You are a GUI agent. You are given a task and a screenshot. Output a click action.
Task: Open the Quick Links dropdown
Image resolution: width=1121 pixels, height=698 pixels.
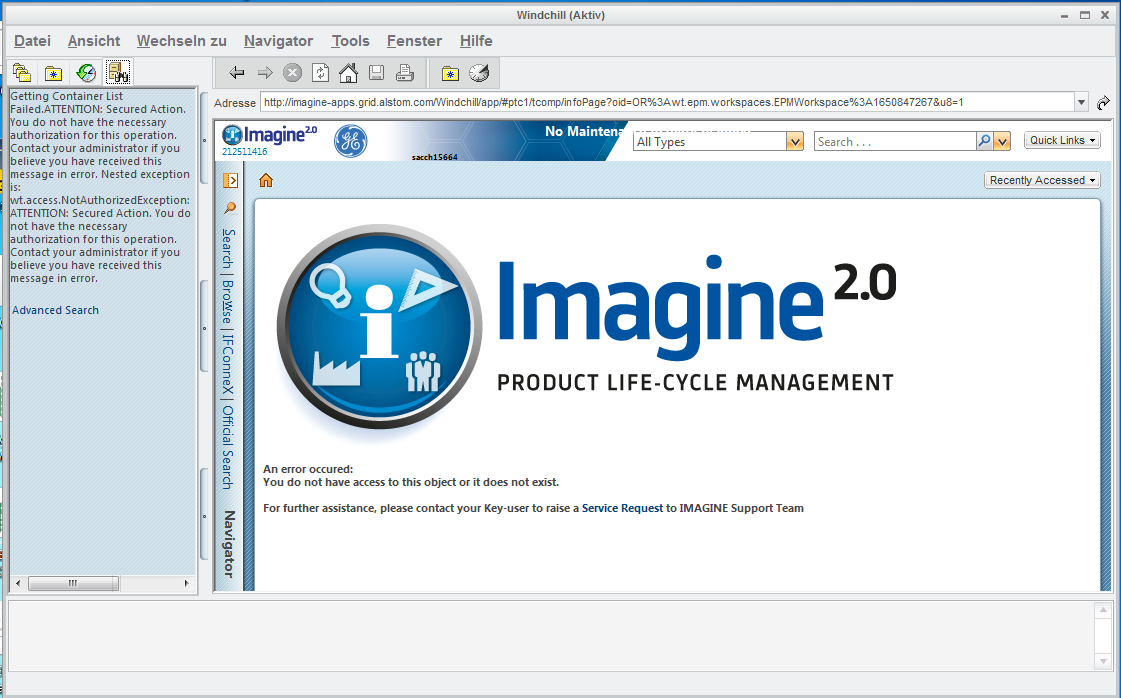pyautogui.click(x=1062, y=140)
